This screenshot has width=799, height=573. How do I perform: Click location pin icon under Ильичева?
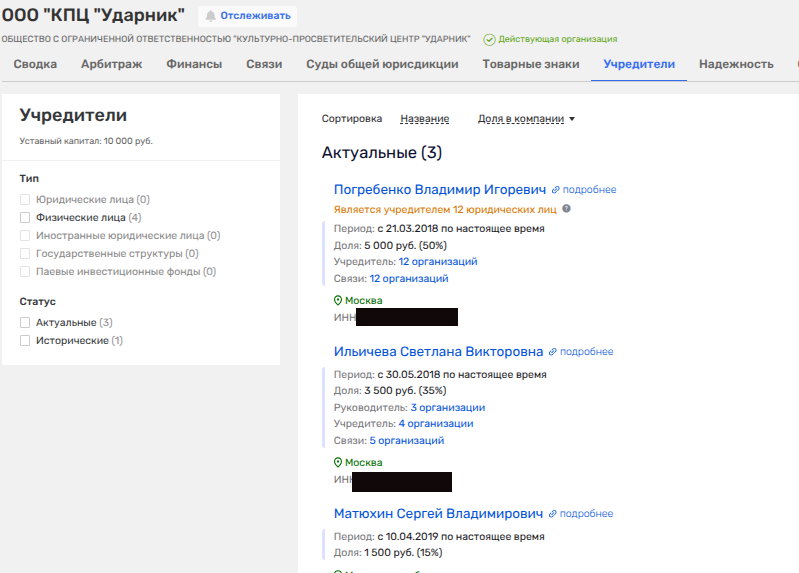tap(338, 463)
